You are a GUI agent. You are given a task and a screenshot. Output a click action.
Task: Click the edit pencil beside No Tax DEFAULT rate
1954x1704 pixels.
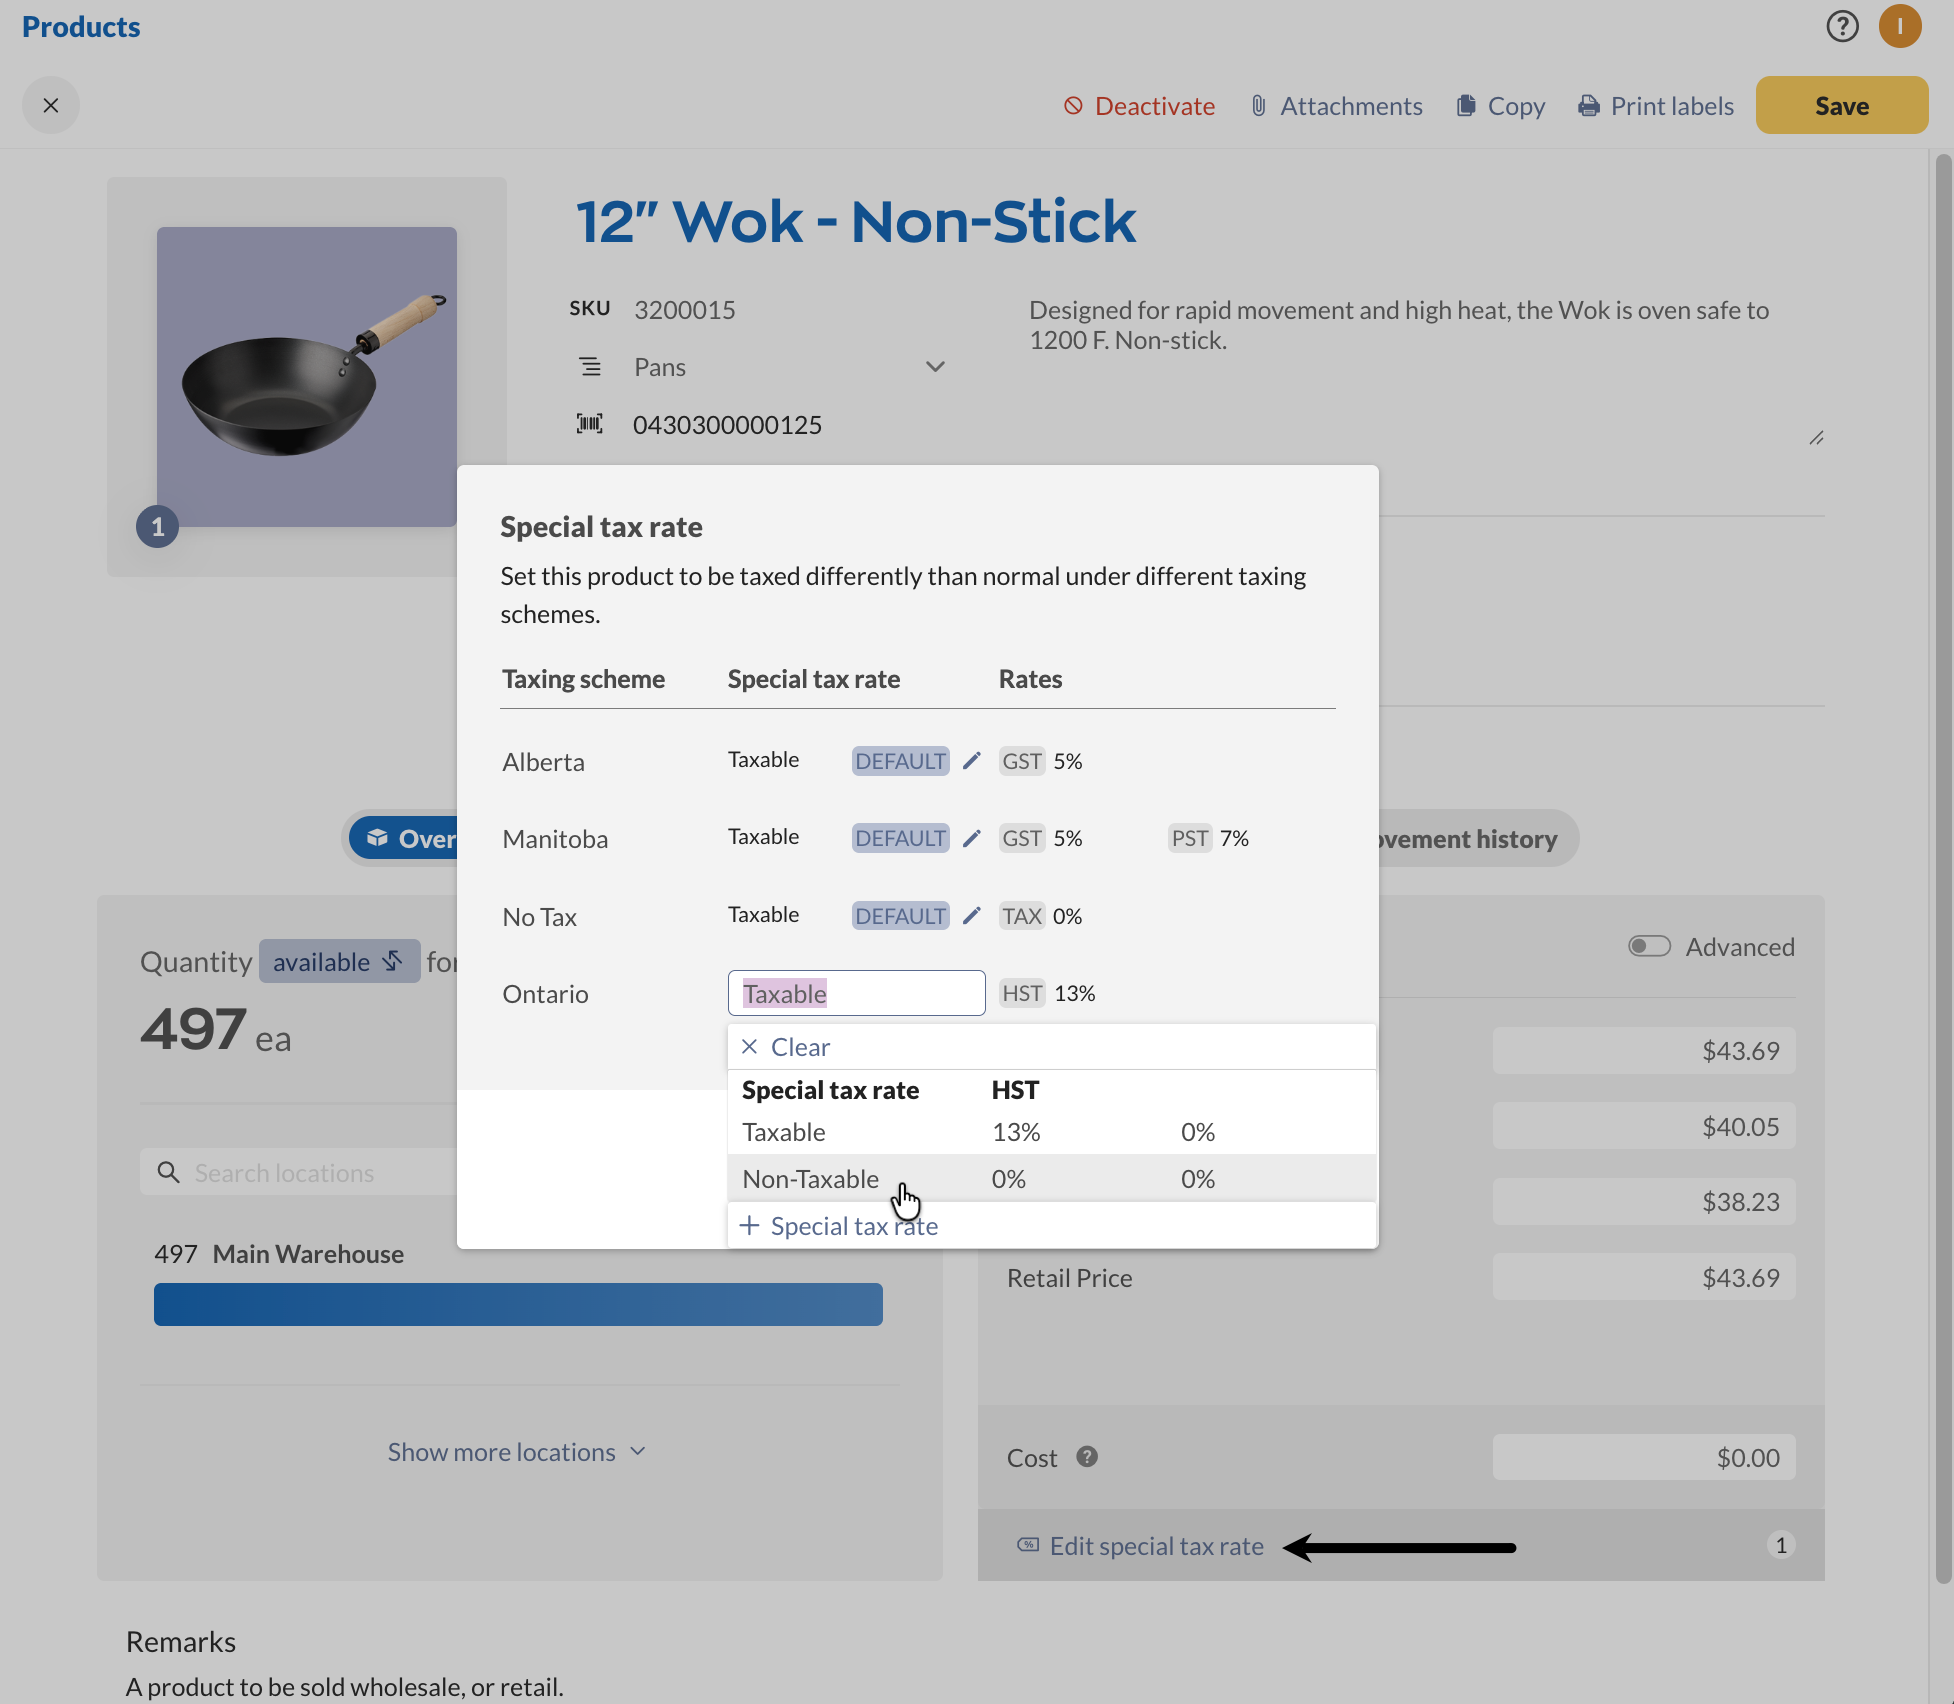[x=970, y=915]
